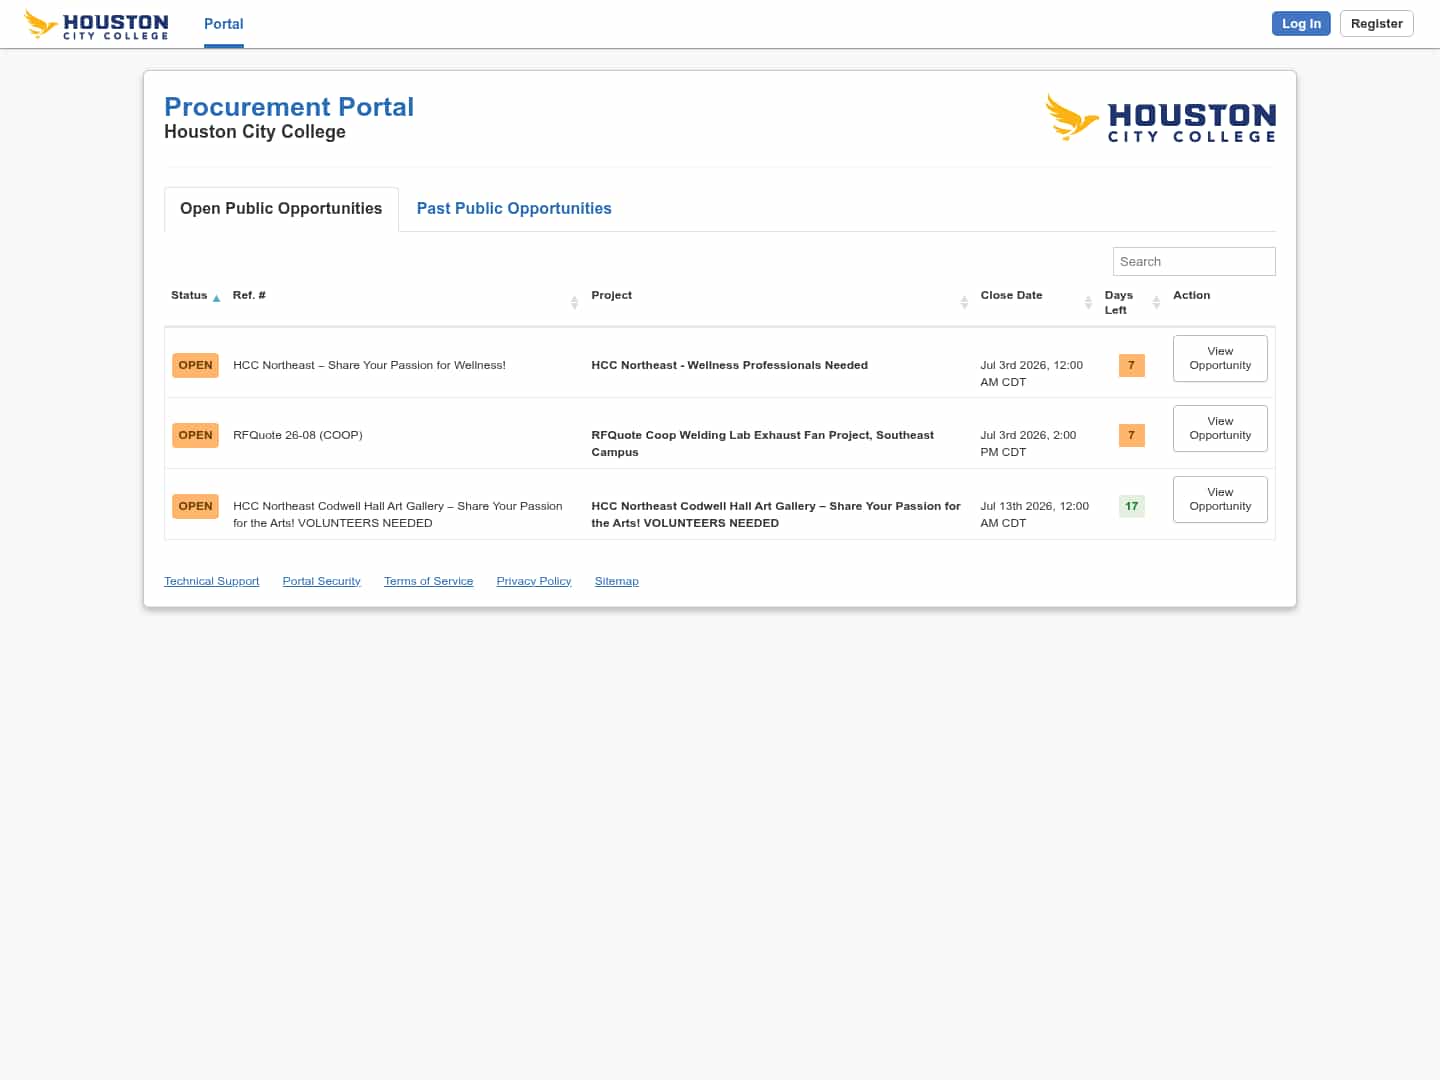Open Privacy Policy link
1440x1080 pixels.
pos(534,581)
